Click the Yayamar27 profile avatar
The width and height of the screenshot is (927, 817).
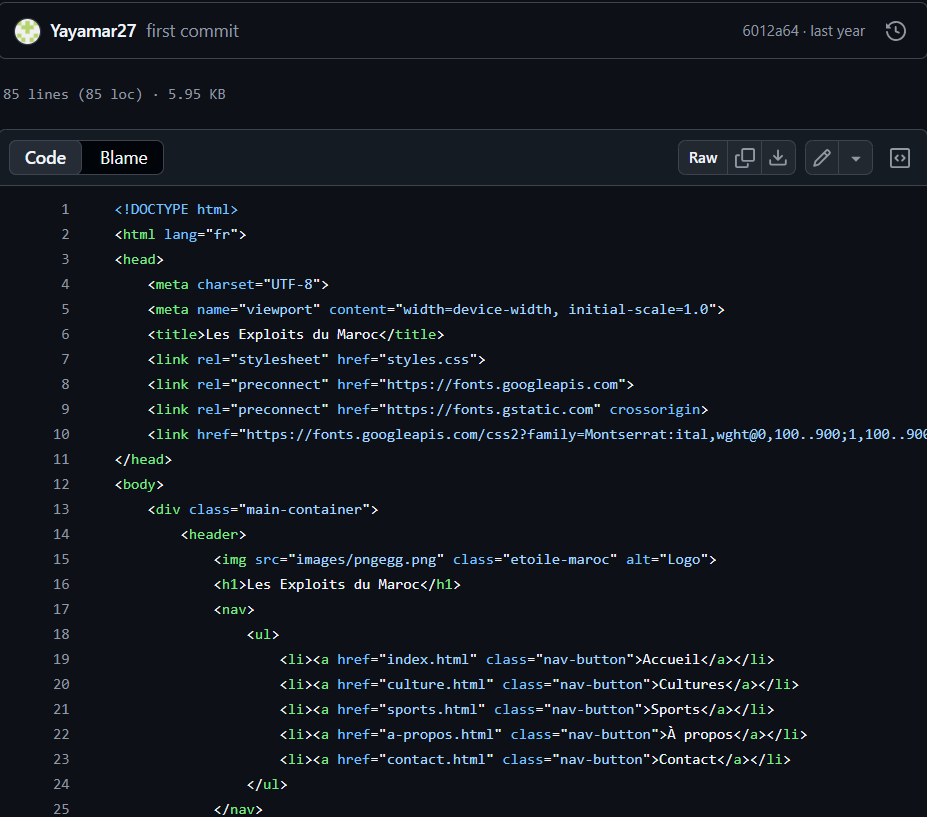coord(27,31)
